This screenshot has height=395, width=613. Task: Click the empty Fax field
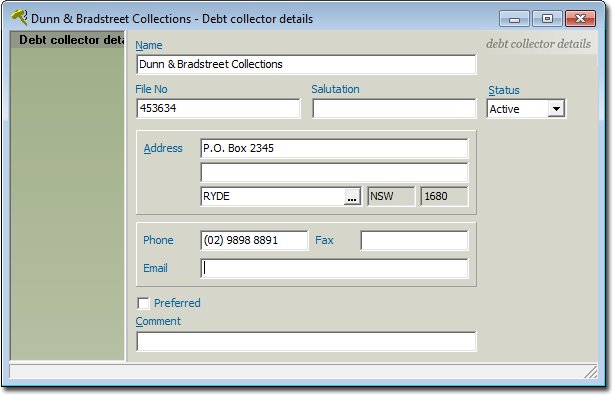coord(414,241)
